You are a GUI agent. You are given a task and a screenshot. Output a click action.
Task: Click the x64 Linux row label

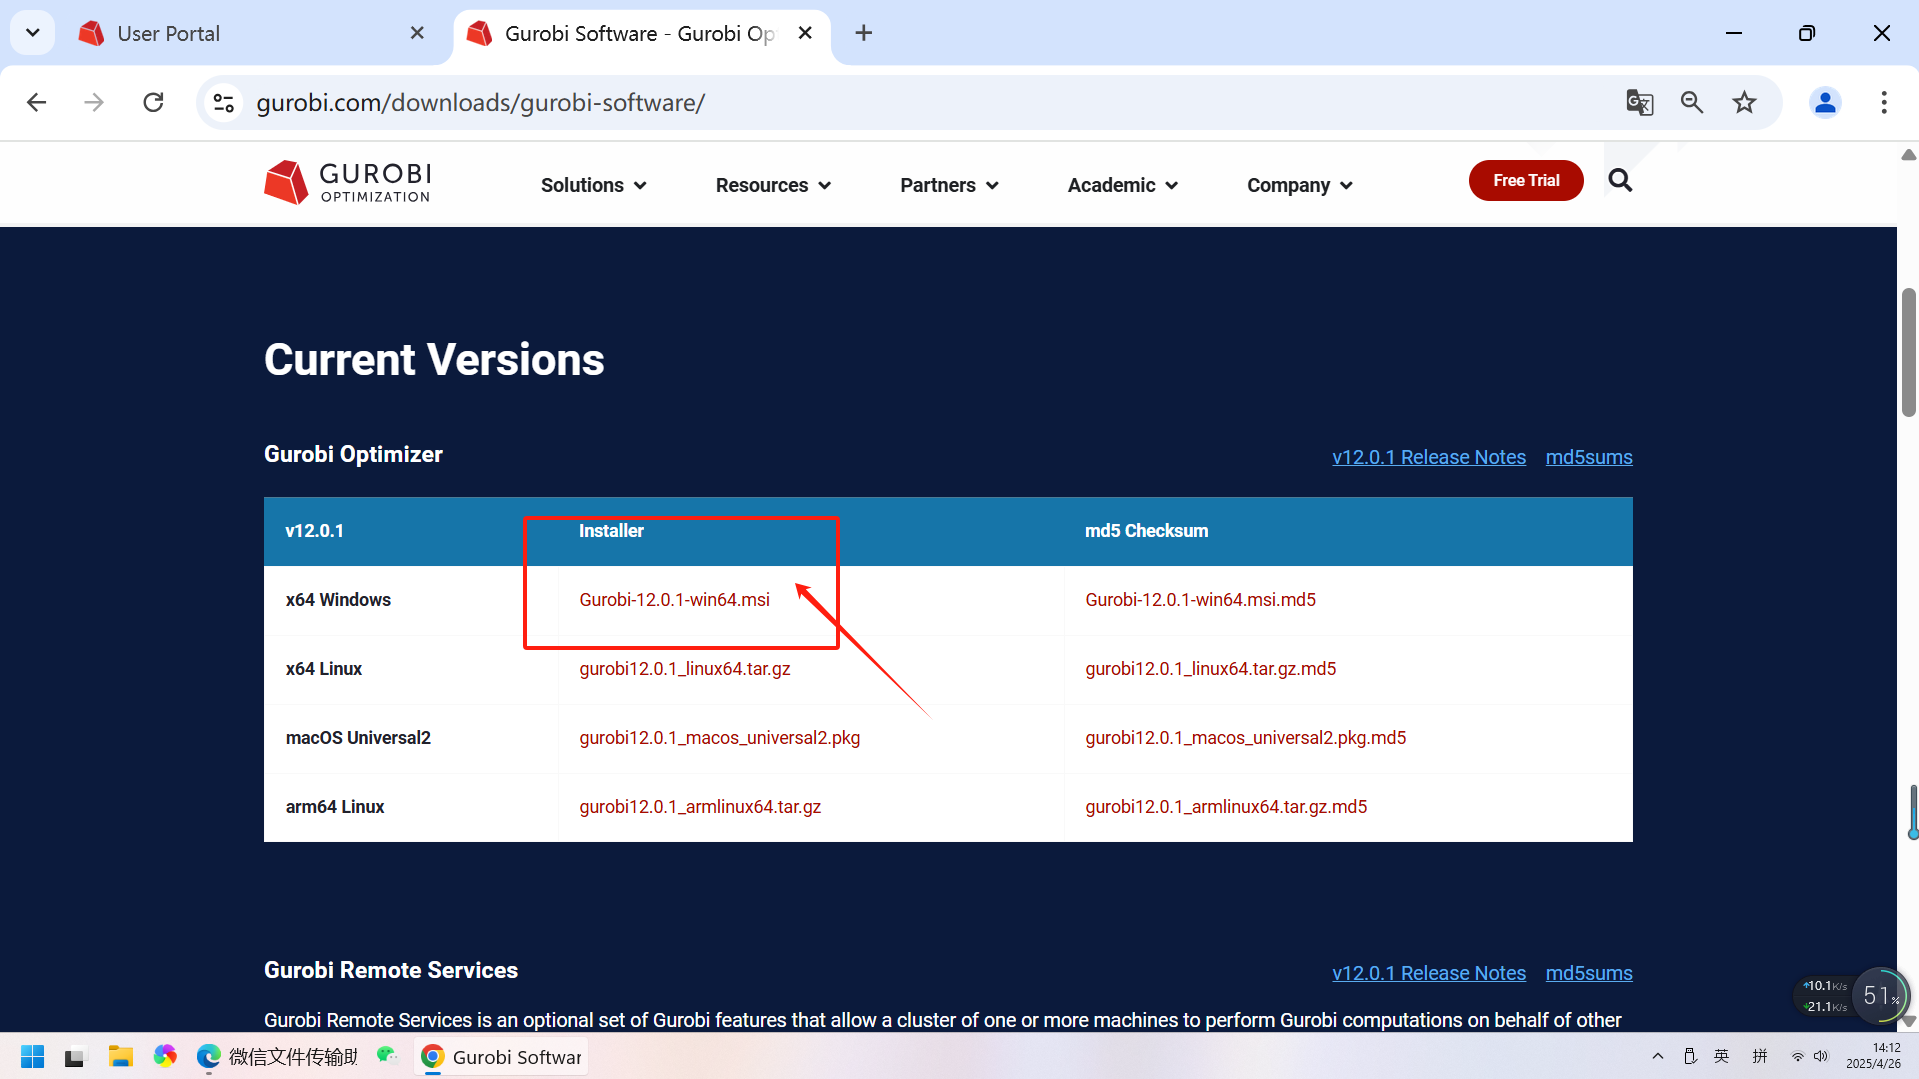coord(324,669)
